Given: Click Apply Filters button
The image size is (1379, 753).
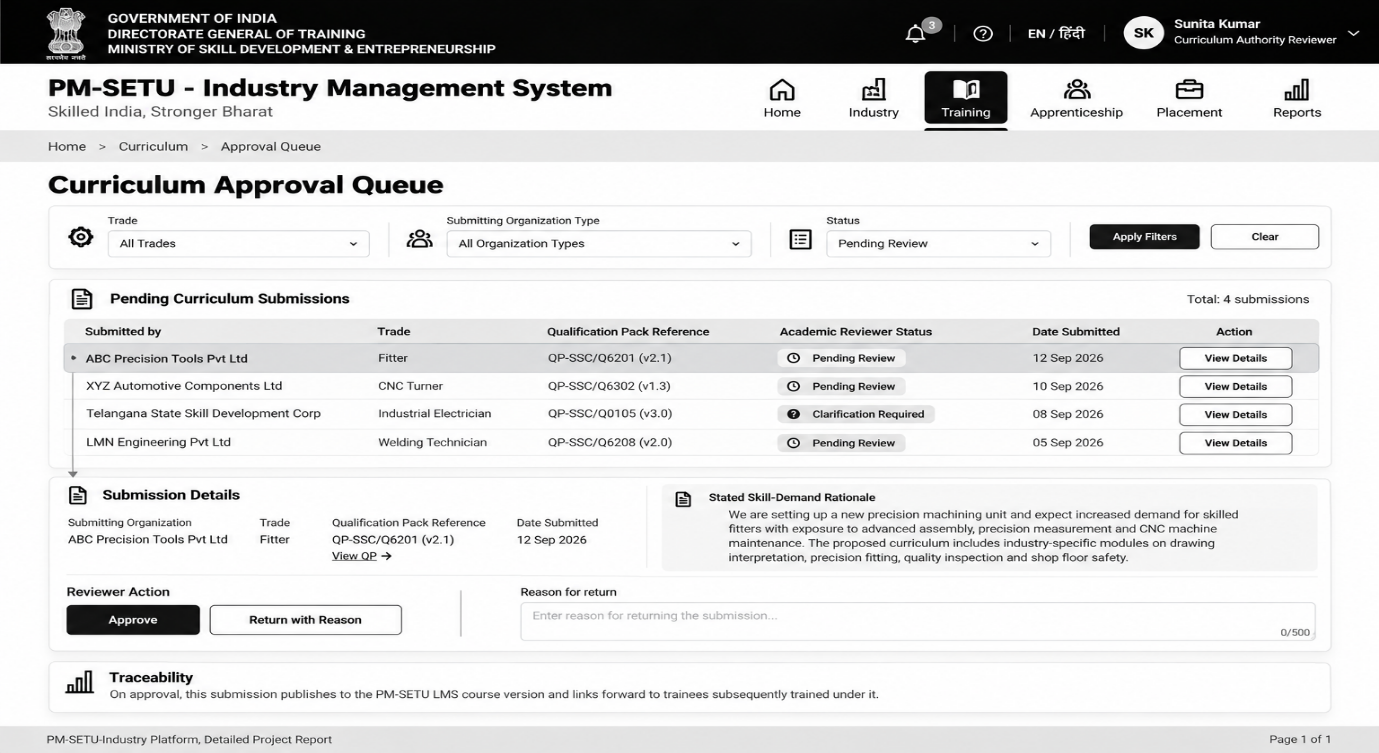Looking at the screenshot, I should pos(1144,237).
